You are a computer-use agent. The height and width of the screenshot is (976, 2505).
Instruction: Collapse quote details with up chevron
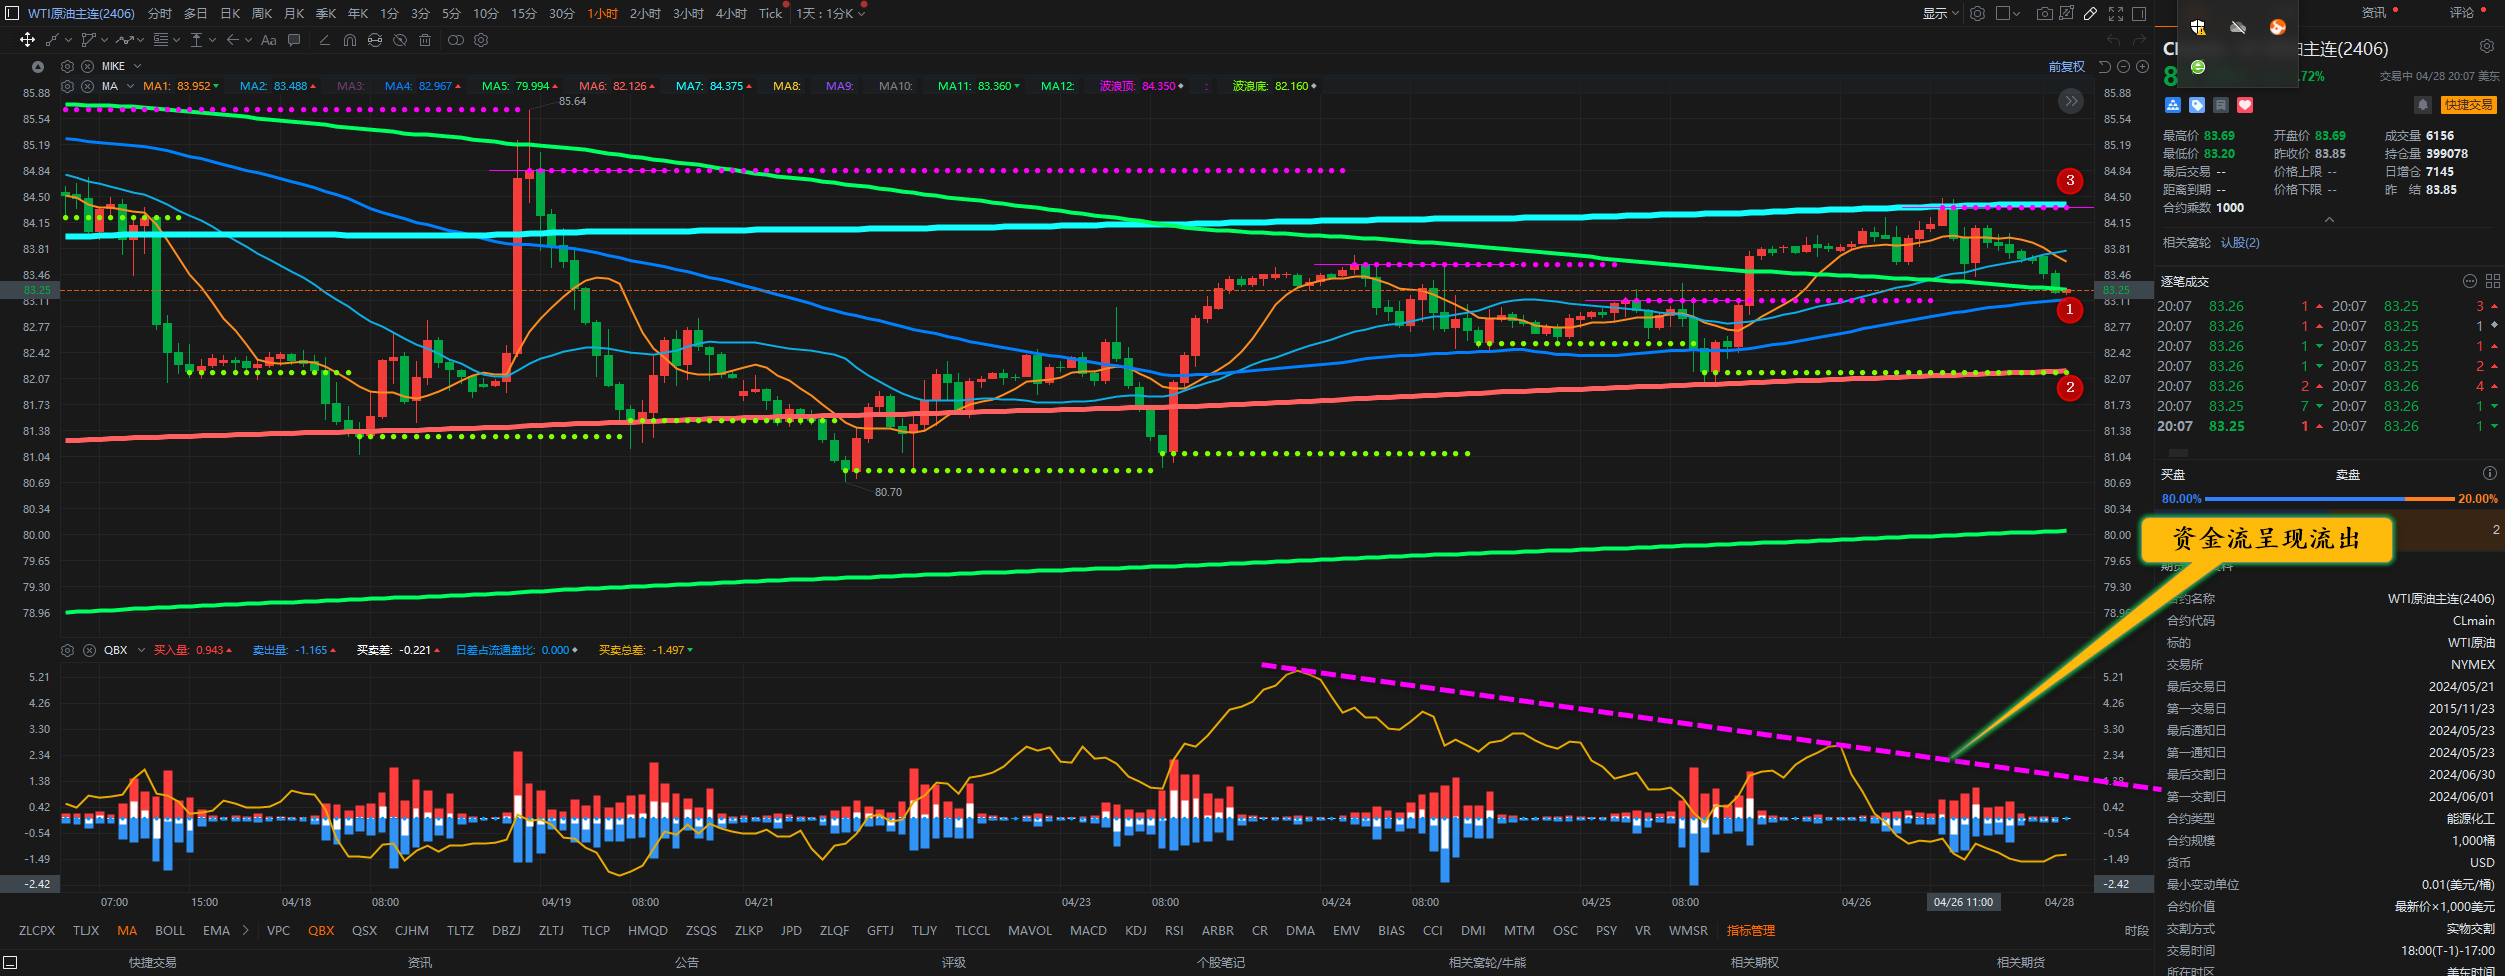[2329, 220]
